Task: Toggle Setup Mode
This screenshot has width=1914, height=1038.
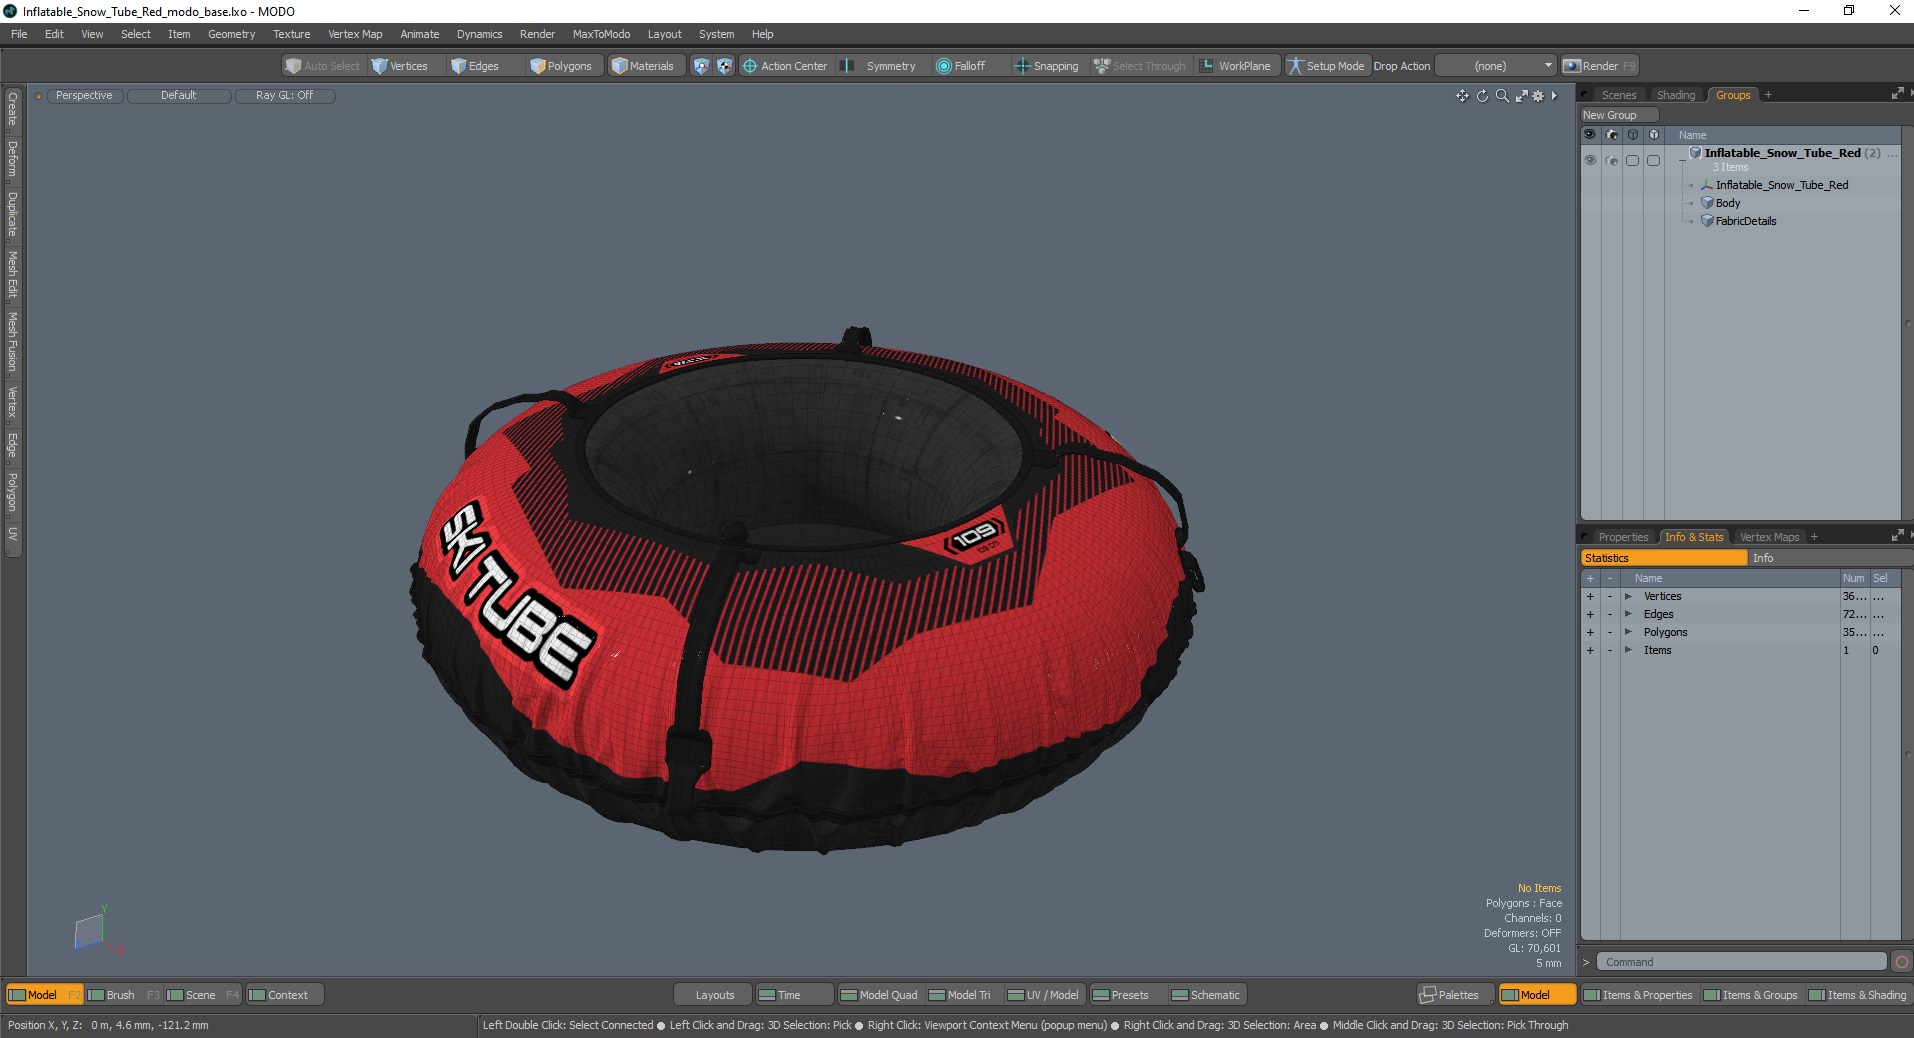Action: coord(1326,66)
